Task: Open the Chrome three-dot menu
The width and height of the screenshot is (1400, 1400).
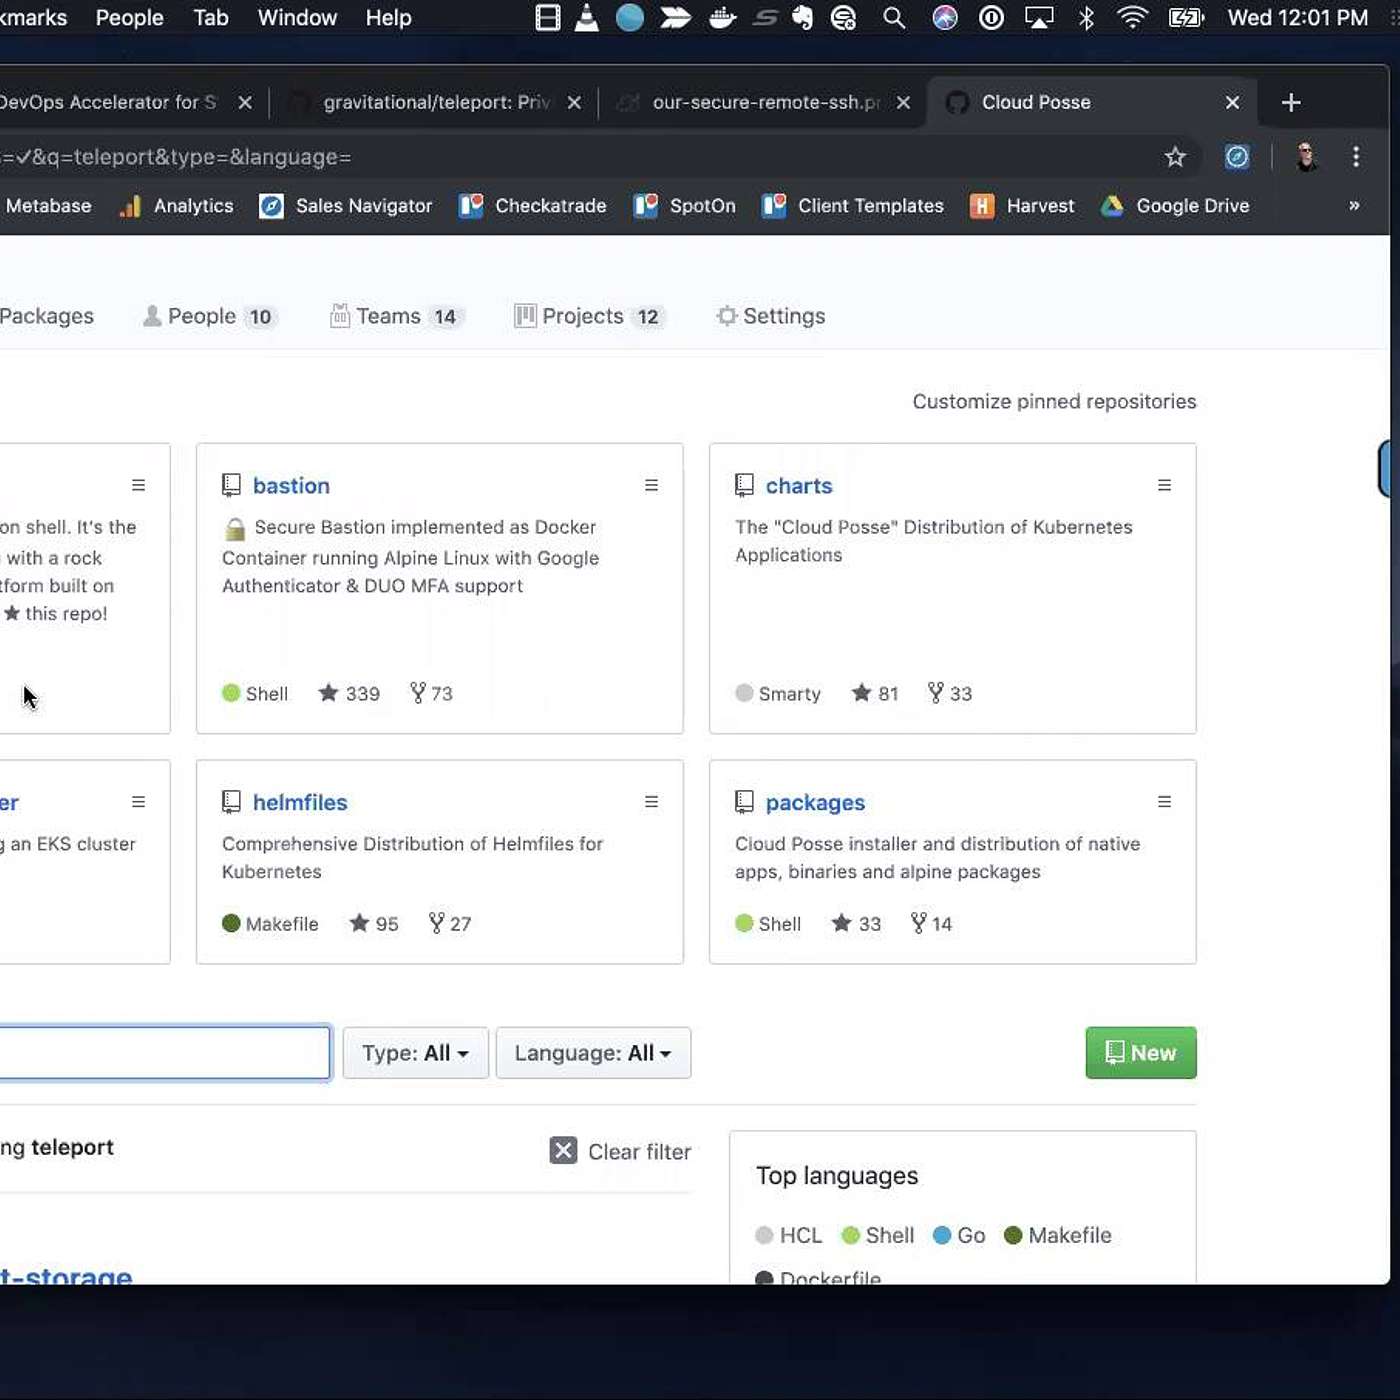Action: coord(1356,157)
